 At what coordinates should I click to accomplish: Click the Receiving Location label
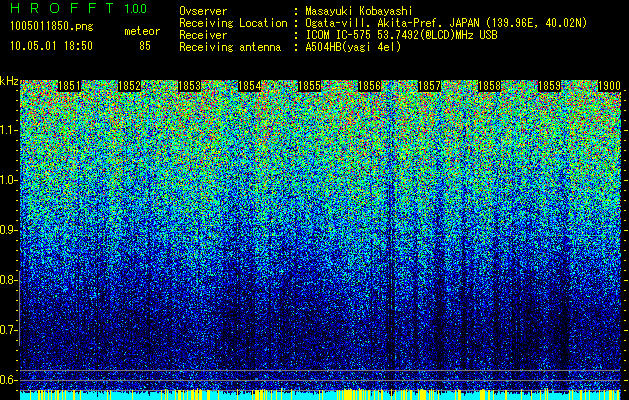click(233, 23)
